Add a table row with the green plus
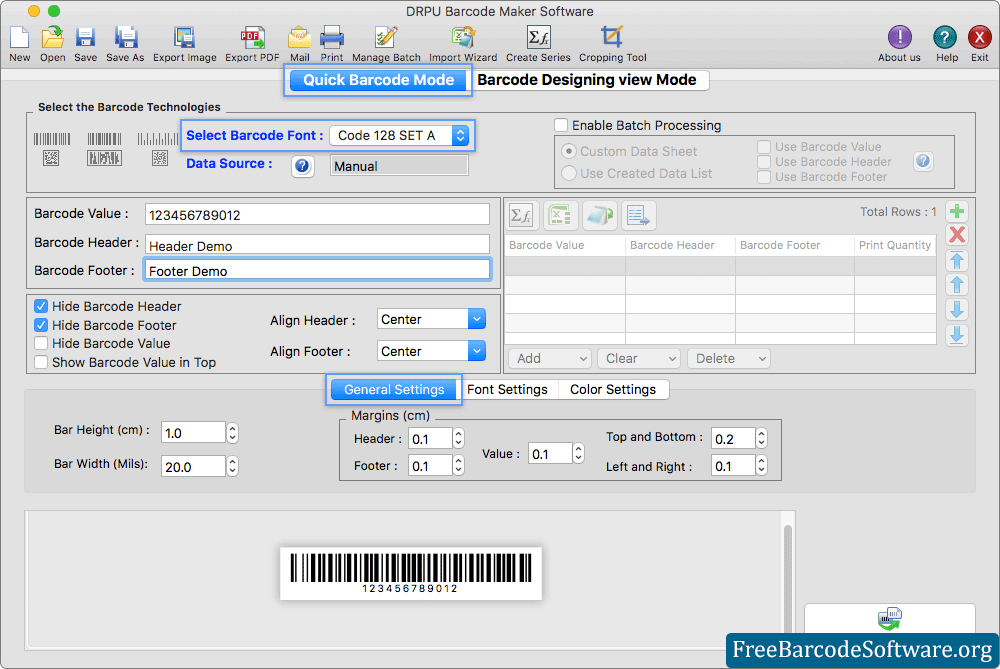Viewport: 1000px width, 669px height. click(957, 211)
